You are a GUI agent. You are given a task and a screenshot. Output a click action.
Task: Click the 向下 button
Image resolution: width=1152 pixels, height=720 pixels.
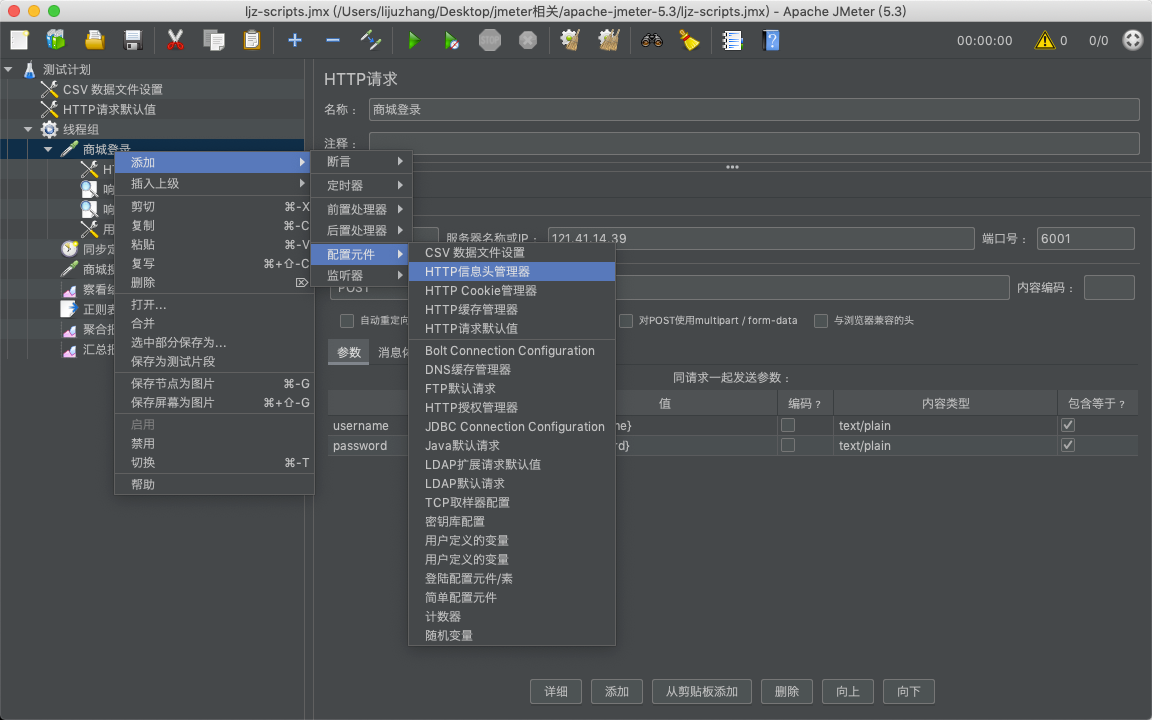click(x=909, y=691)
